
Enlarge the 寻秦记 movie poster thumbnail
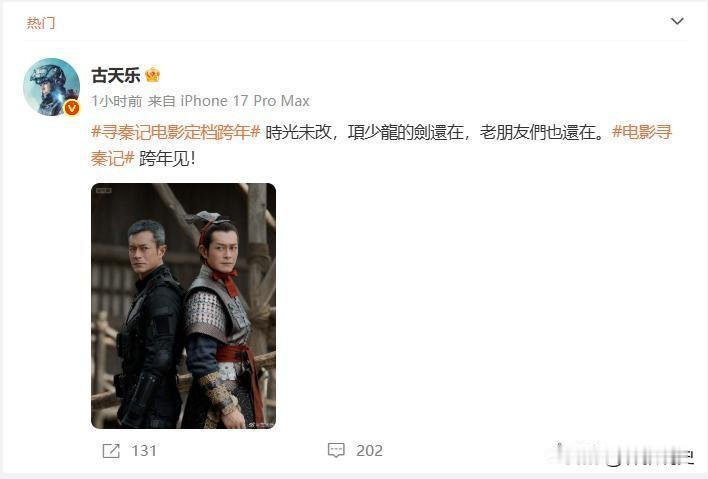click(x=183, y=306)
